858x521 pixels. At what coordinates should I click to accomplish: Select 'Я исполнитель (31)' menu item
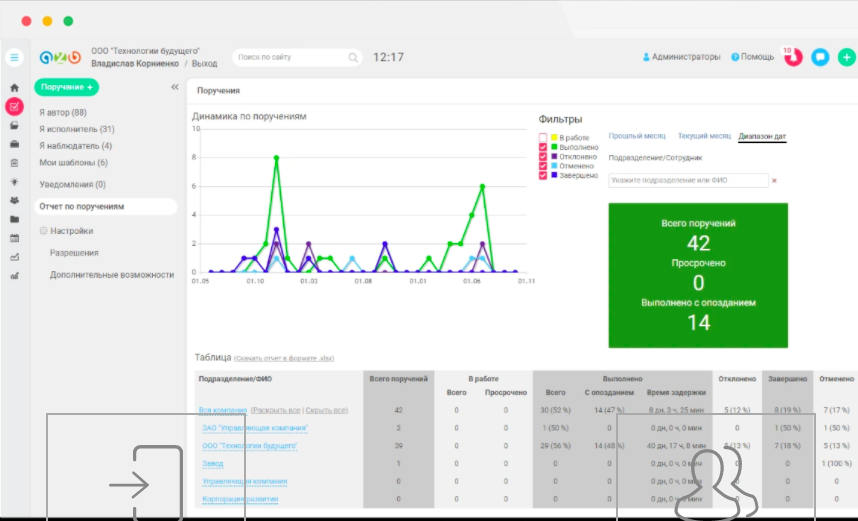pyautogui.click(x=77, y=129)
